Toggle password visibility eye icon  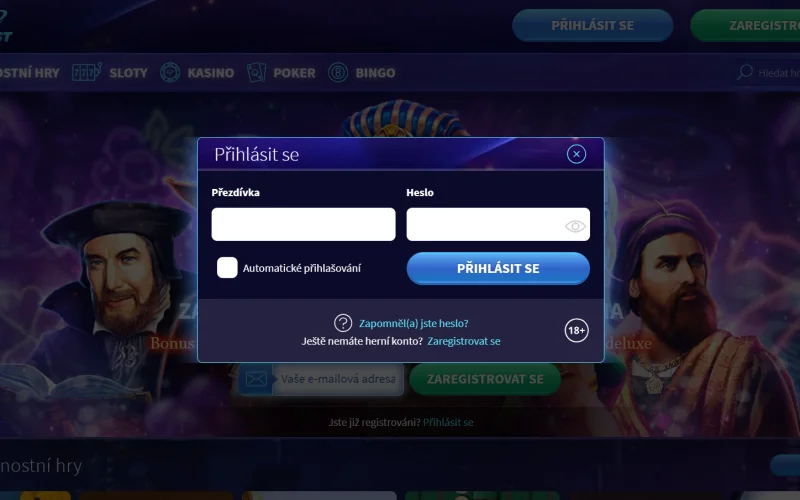pyautogui.click(x=575, y=226)
